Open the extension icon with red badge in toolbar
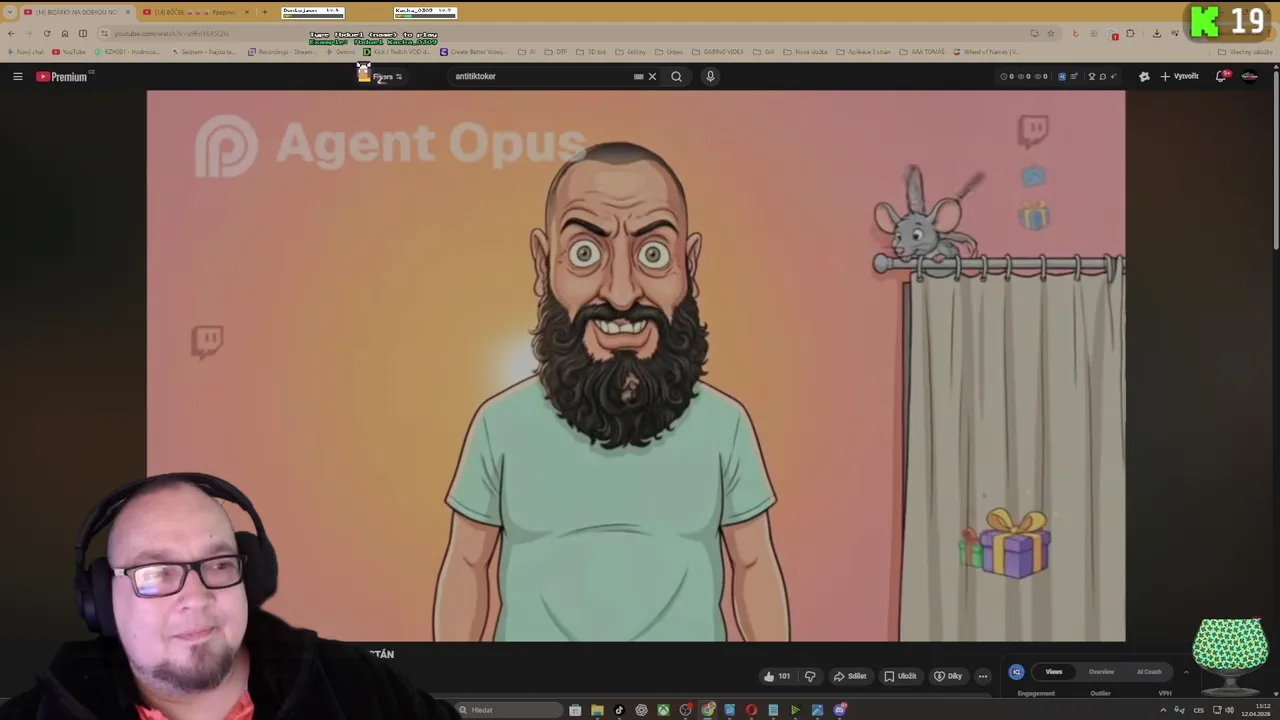 (x=1112, y=33)
